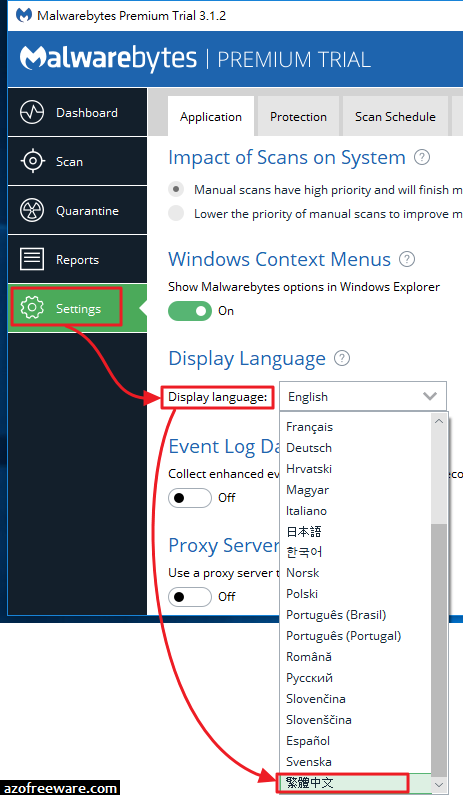Click the Quarantine radiation icon in sidebar

coord(32,210)
